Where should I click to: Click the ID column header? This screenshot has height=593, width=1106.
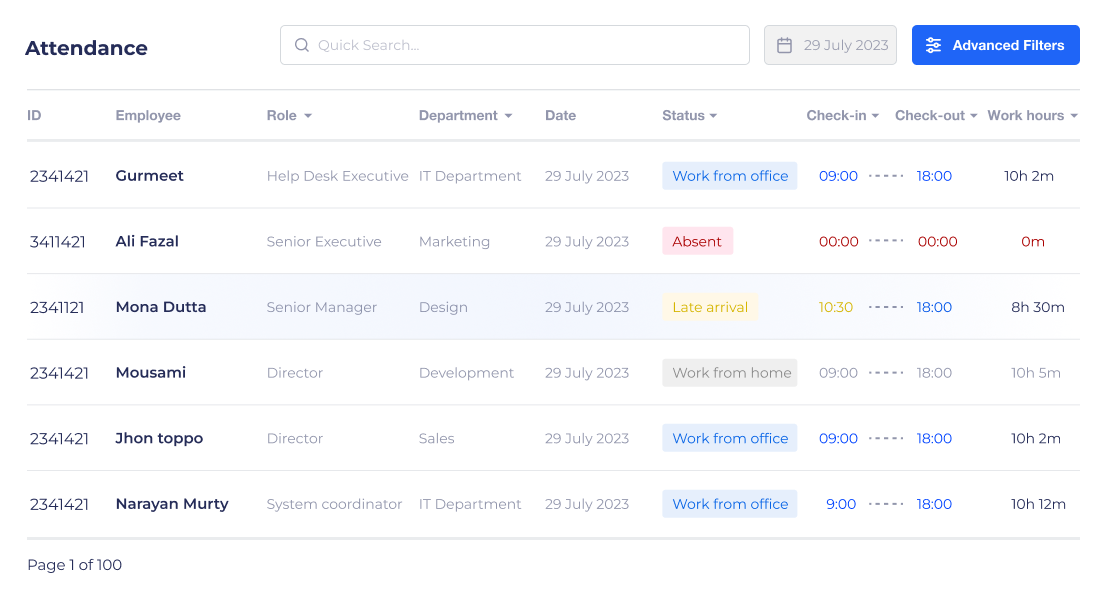pos(34,116)
